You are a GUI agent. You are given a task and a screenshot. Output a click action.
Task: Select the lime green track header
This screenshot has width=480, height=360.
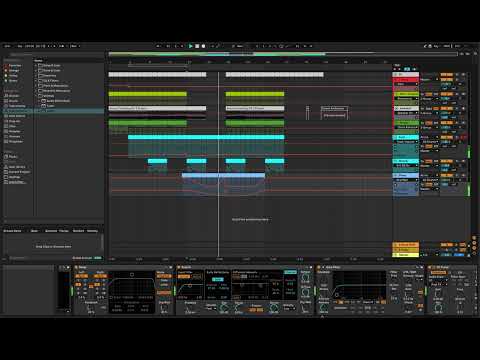tap(406, 94)
